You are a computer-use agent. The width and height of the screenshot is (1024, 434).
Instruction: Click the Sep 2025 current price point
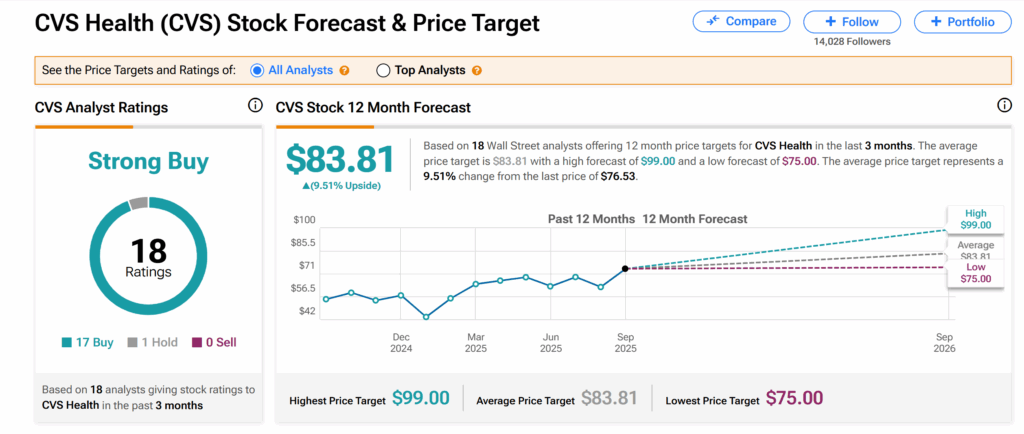(625, 268)
